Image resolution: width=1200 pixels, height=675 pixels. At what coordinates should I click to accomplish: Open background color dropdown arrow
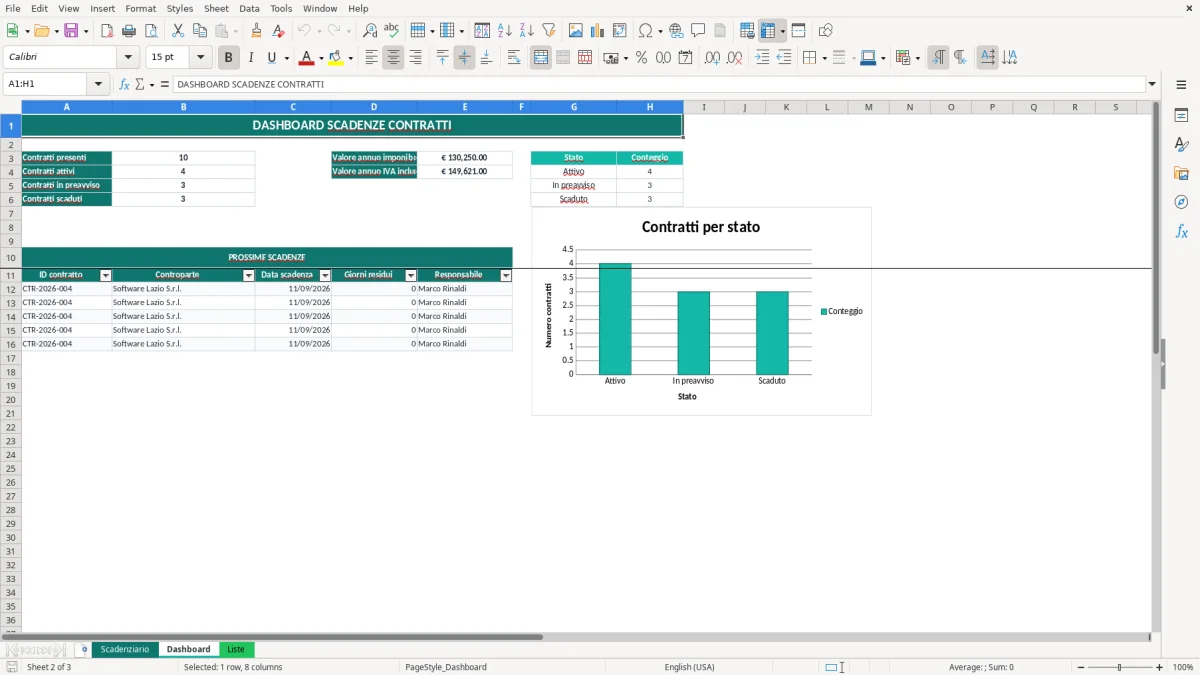(x=350, y=58)
